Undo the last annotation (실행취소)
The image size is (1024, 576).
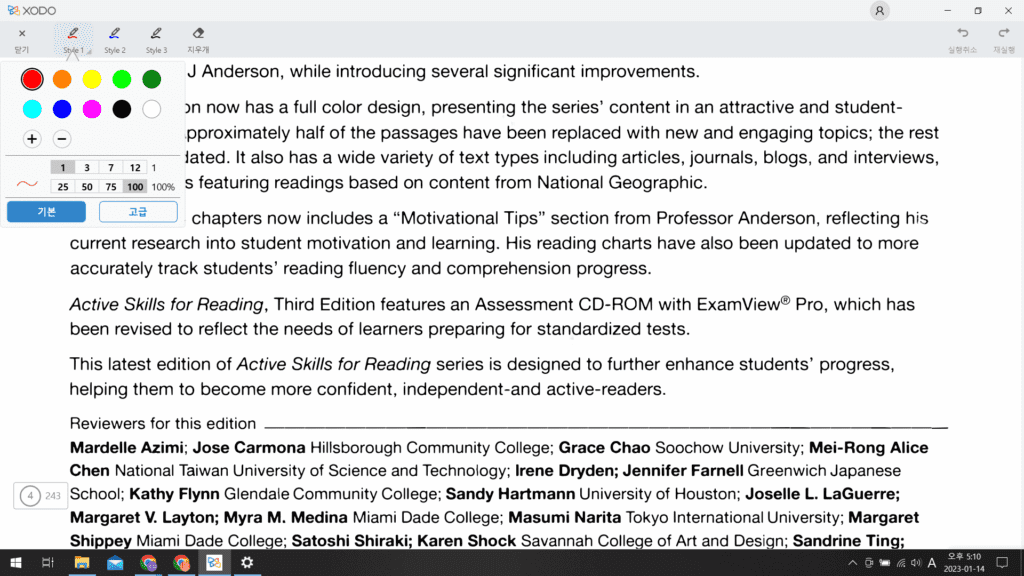[963, 39]
